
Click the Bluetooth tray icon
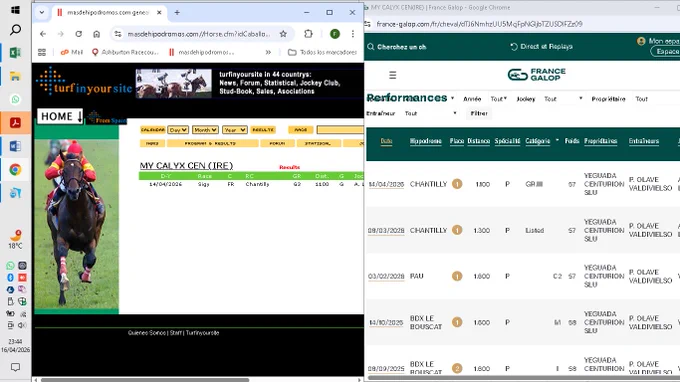10,278
